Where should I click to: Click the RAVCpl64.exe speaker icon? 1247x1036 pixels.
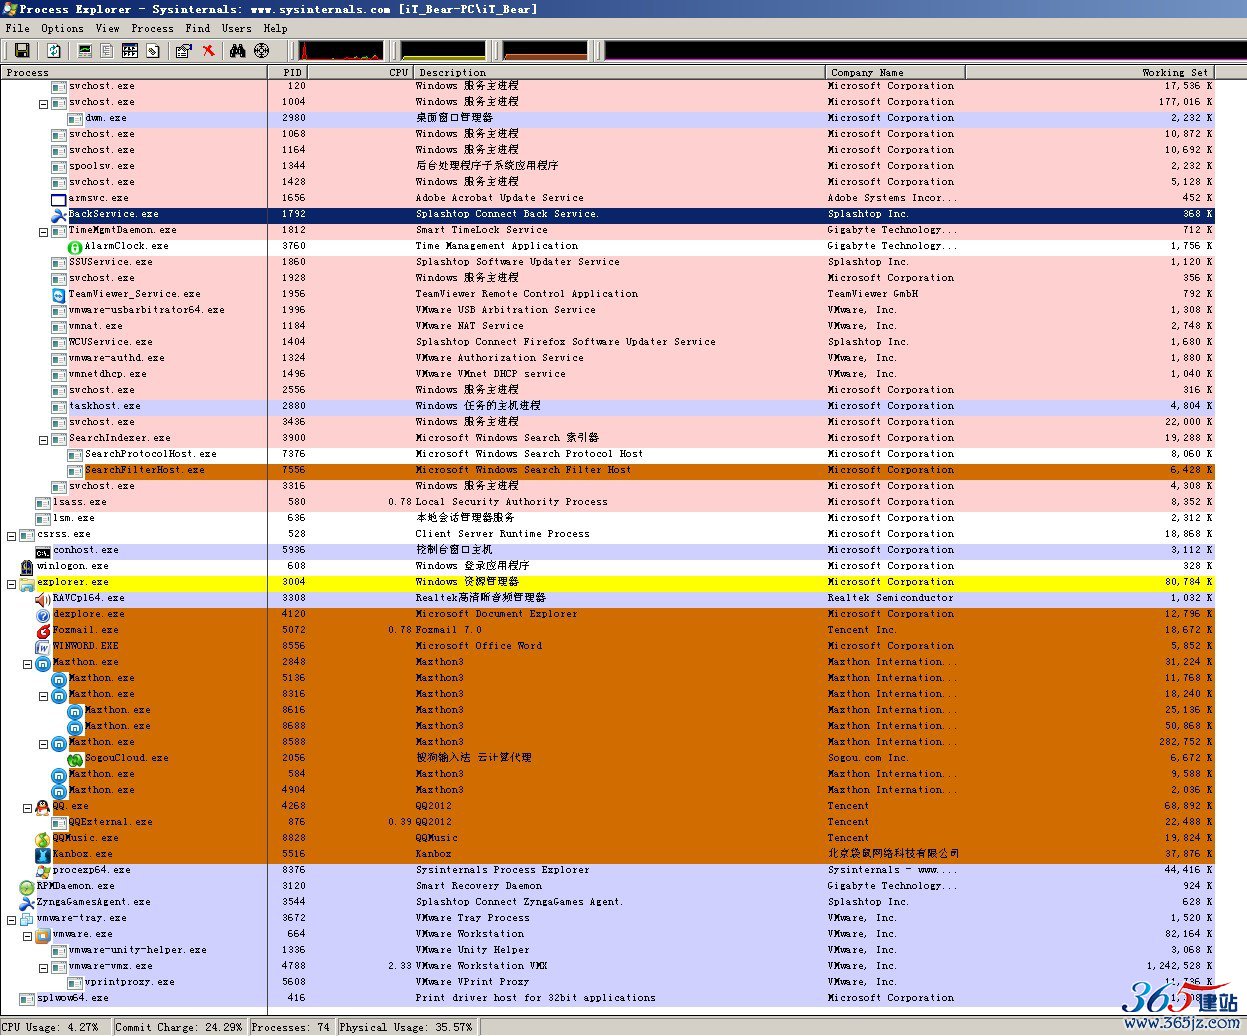pos(43,598)
